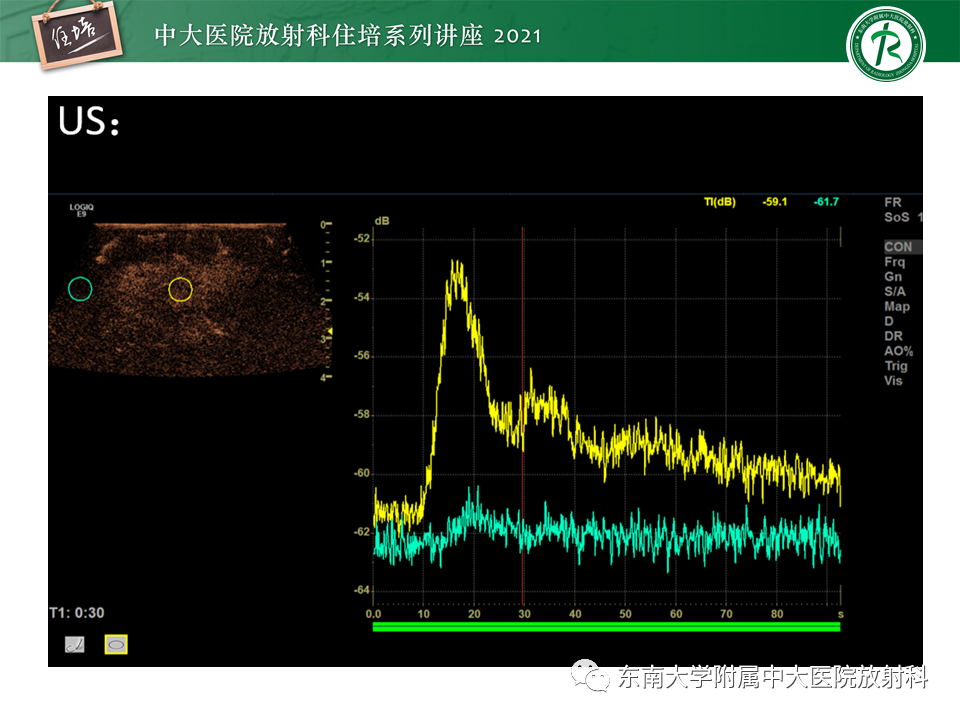Image resolution: width=960 pixels, height=720 pixels.
Task: Click the -52 y-axis label
Action: tap(362, 239)
